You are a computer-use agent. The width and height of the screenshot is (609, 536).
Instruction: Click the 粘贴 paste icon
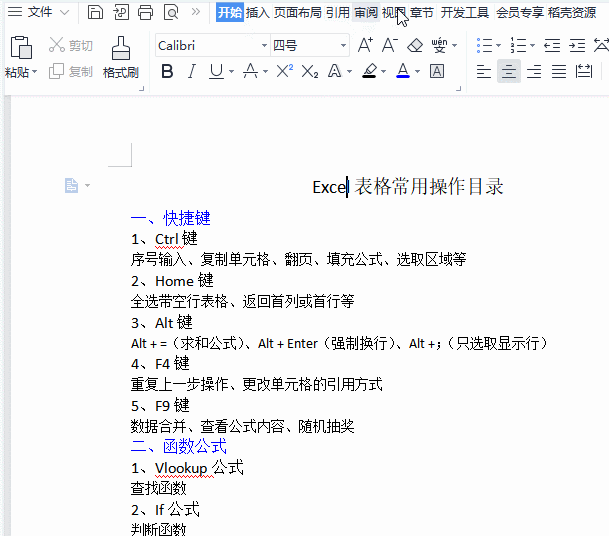[21, 47]
